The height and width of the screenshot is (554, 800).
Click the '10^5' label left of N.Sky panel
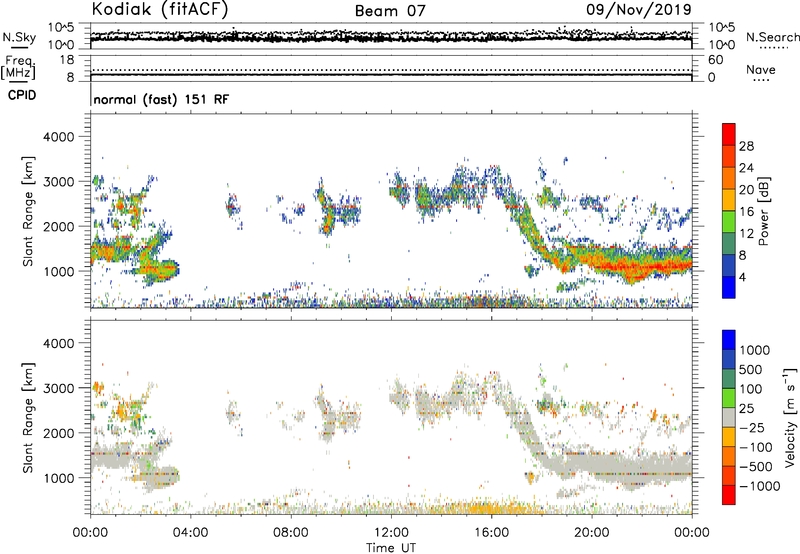tap(61, 28)
